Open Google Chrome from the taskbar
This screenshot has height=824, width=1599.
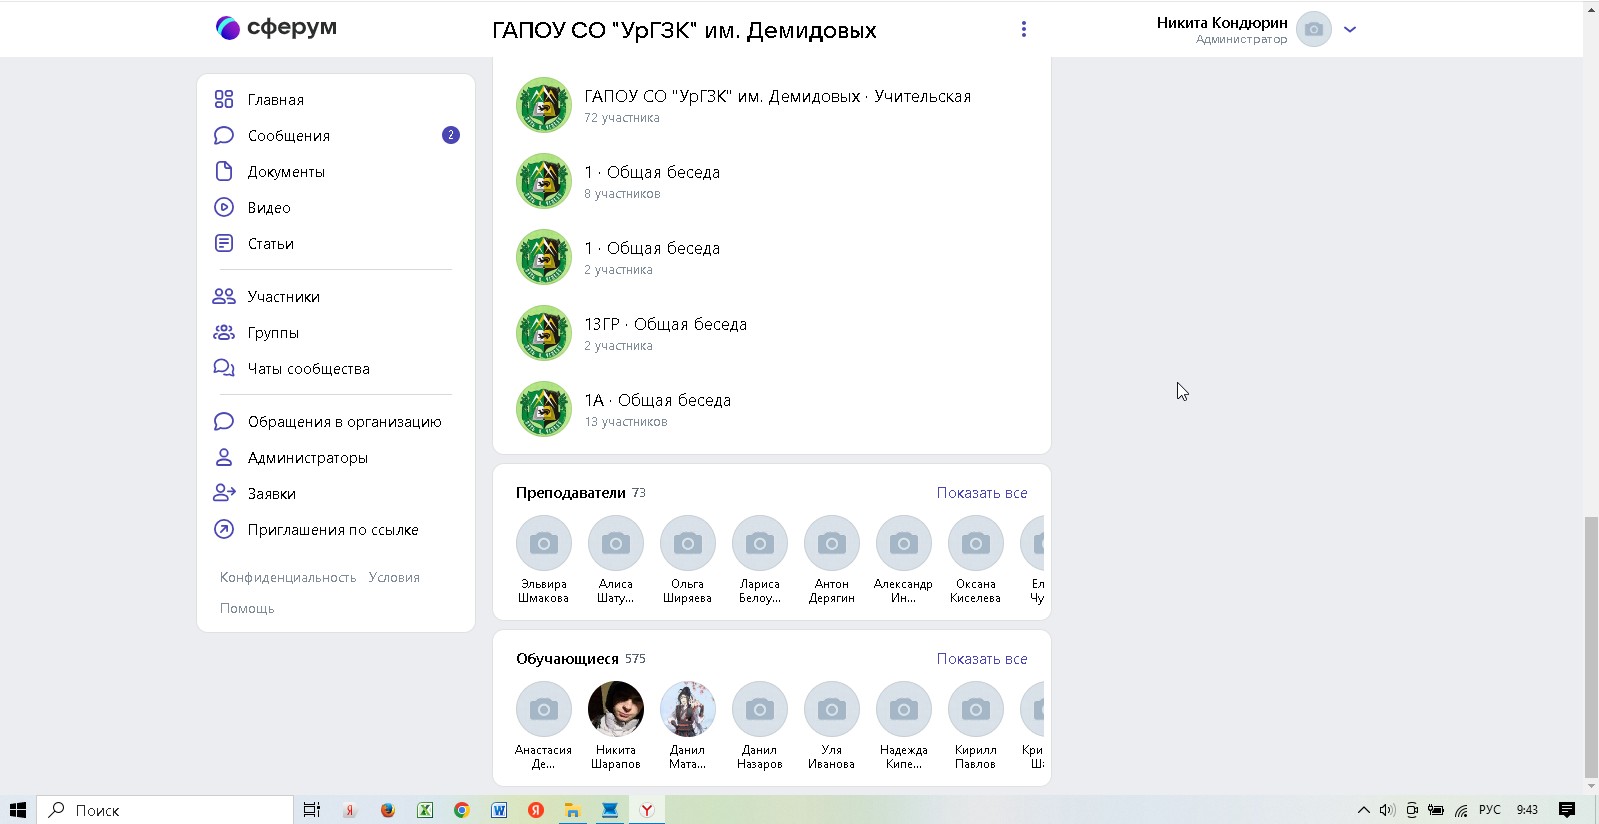[462, 810]
